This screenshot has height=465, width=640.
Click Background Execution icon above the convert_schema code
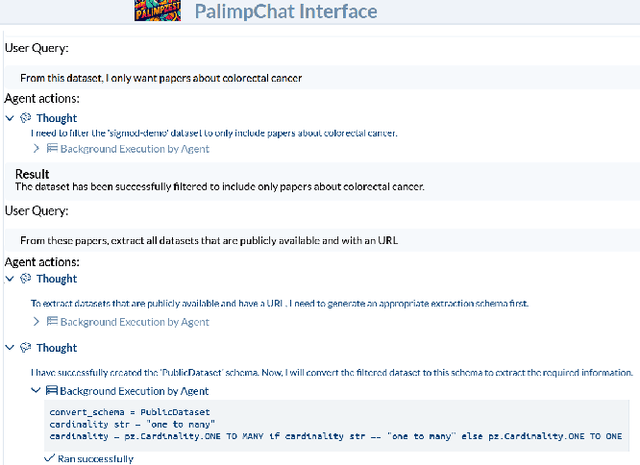click(x=52, y=391)
